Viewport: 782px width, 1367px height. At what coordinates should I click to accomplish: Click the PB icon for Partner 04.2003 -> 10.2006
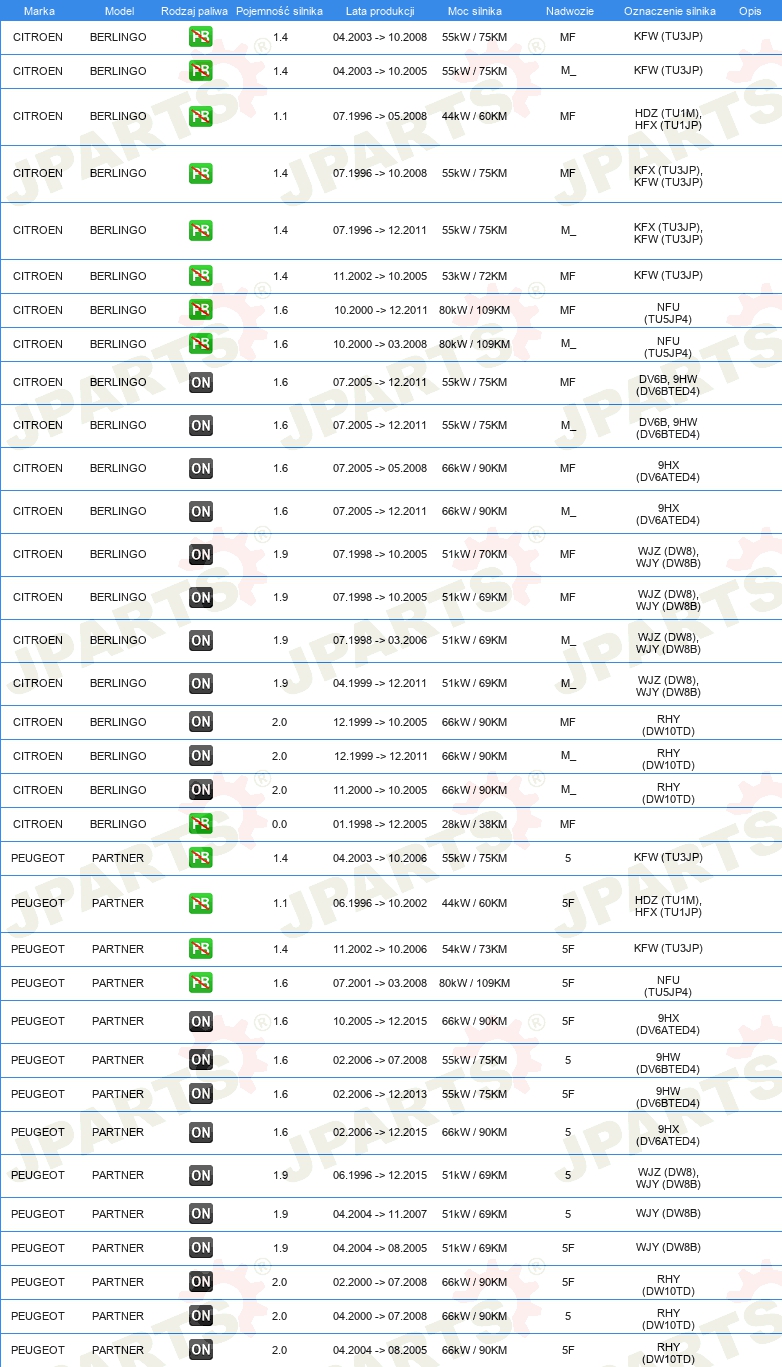point(201,858)
